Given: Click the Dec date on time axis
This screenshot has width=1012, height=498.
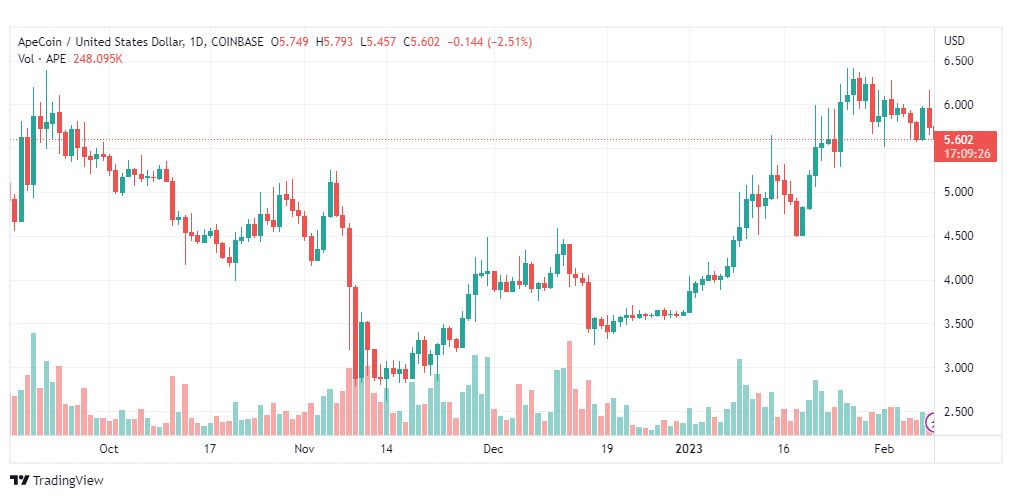Looking at the screenshot, I should [x=494, y=448].
